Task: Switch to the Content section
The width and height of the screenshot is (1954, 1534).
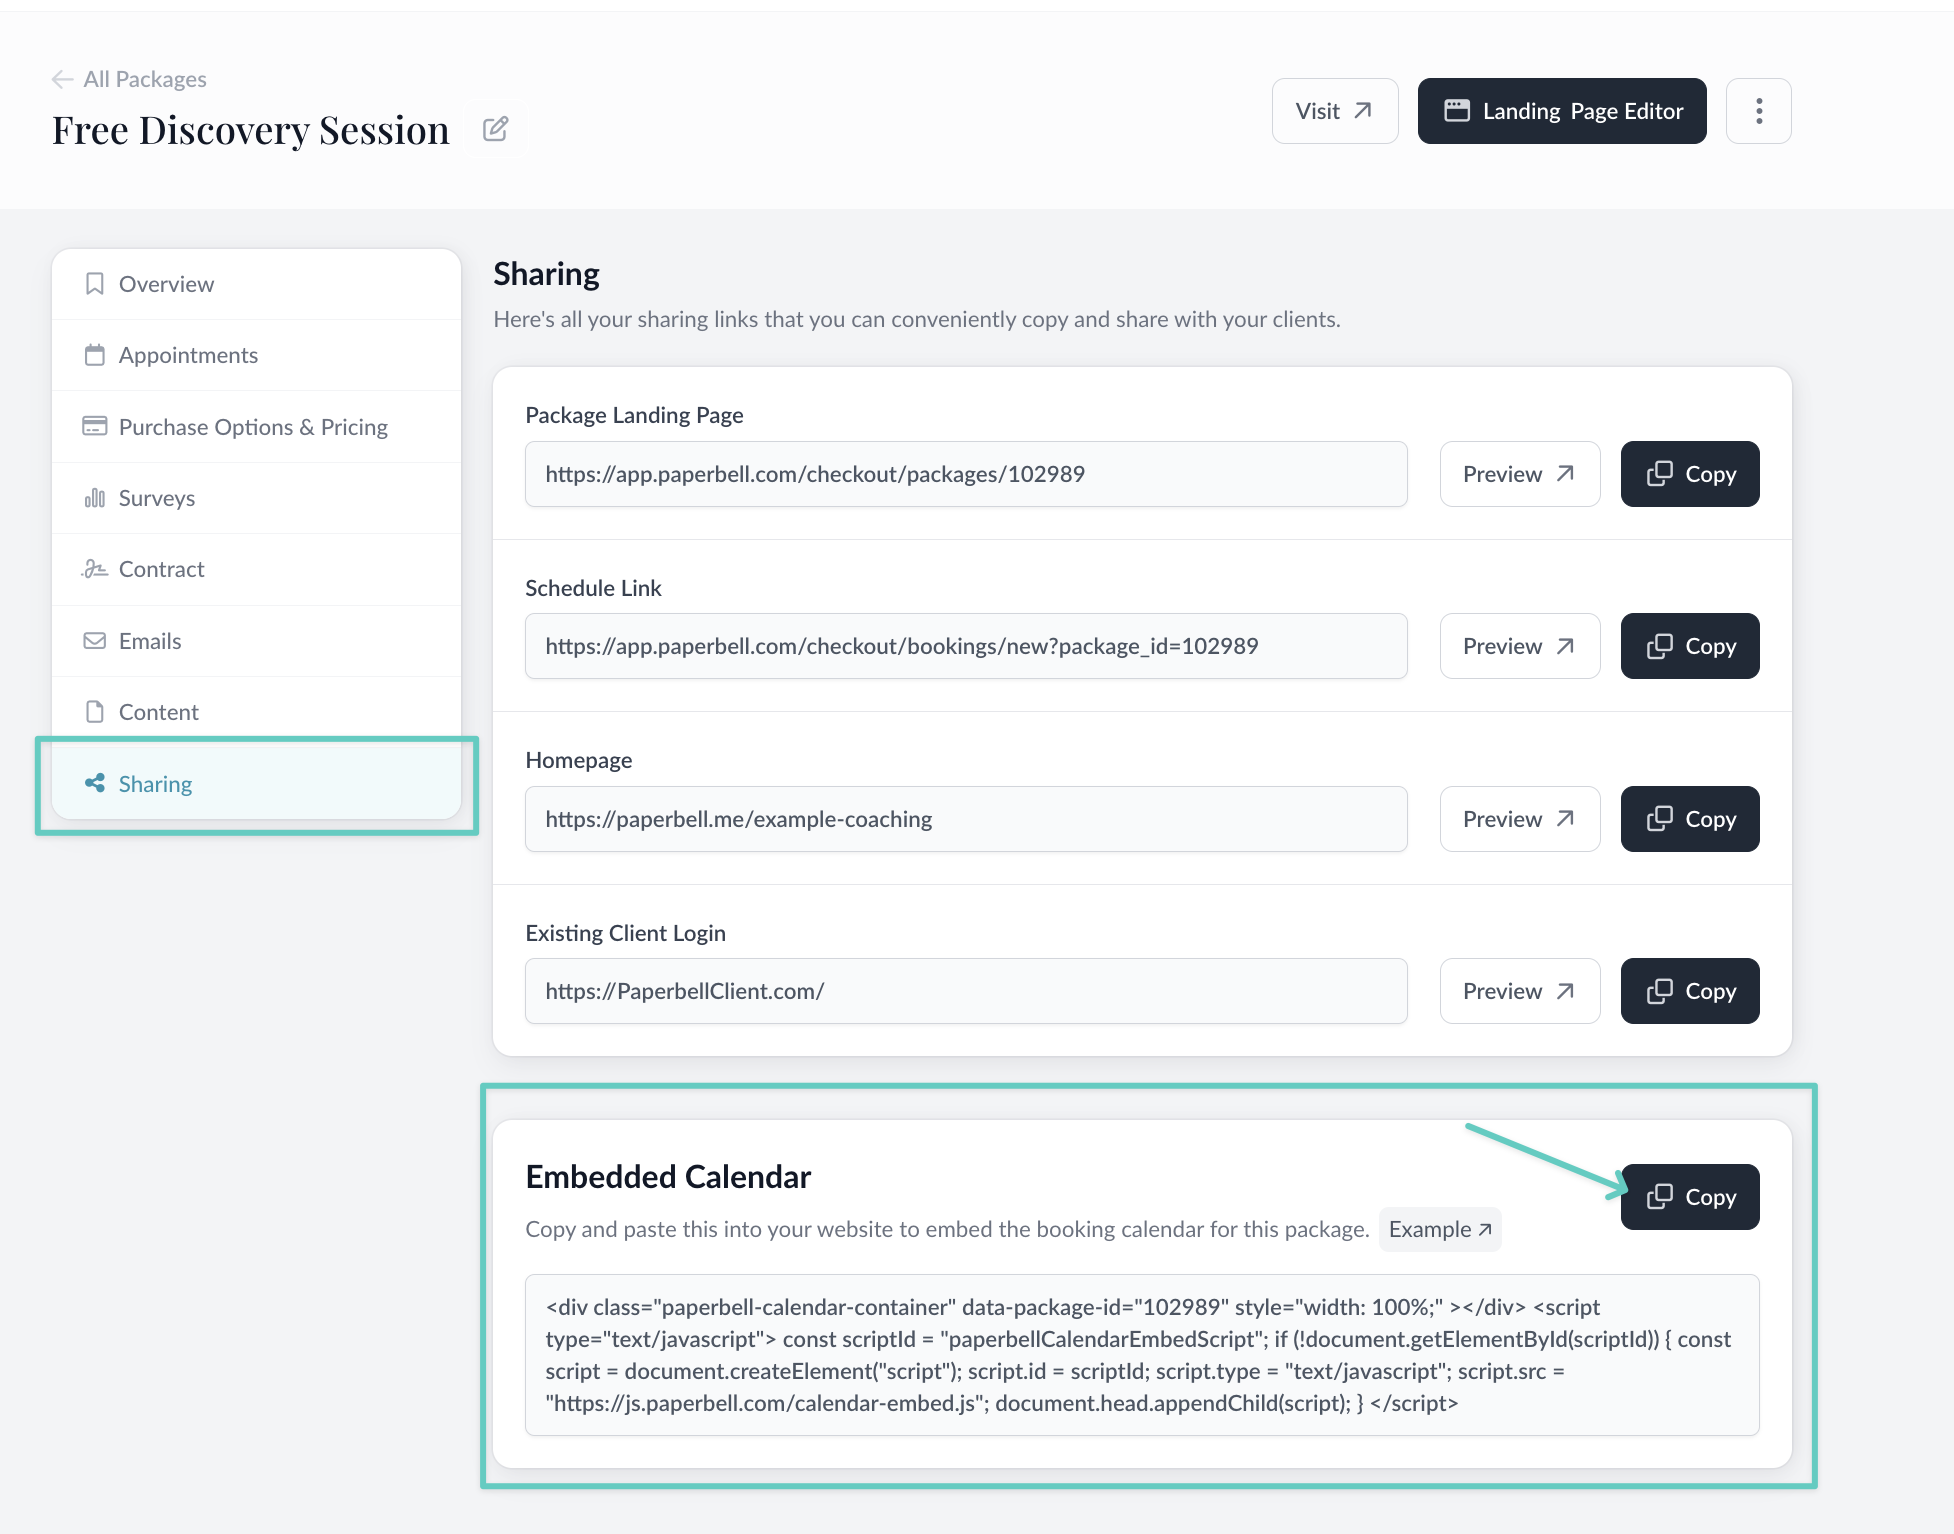Action: tap(158, 712)
